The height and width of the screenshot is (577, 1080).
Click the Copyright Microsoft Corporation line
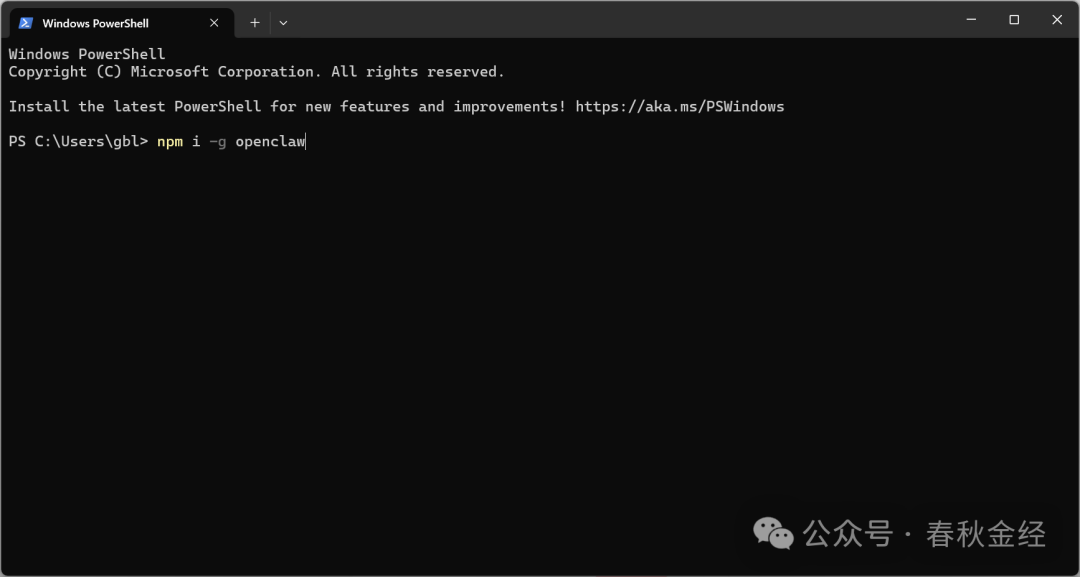coord(256,72)
